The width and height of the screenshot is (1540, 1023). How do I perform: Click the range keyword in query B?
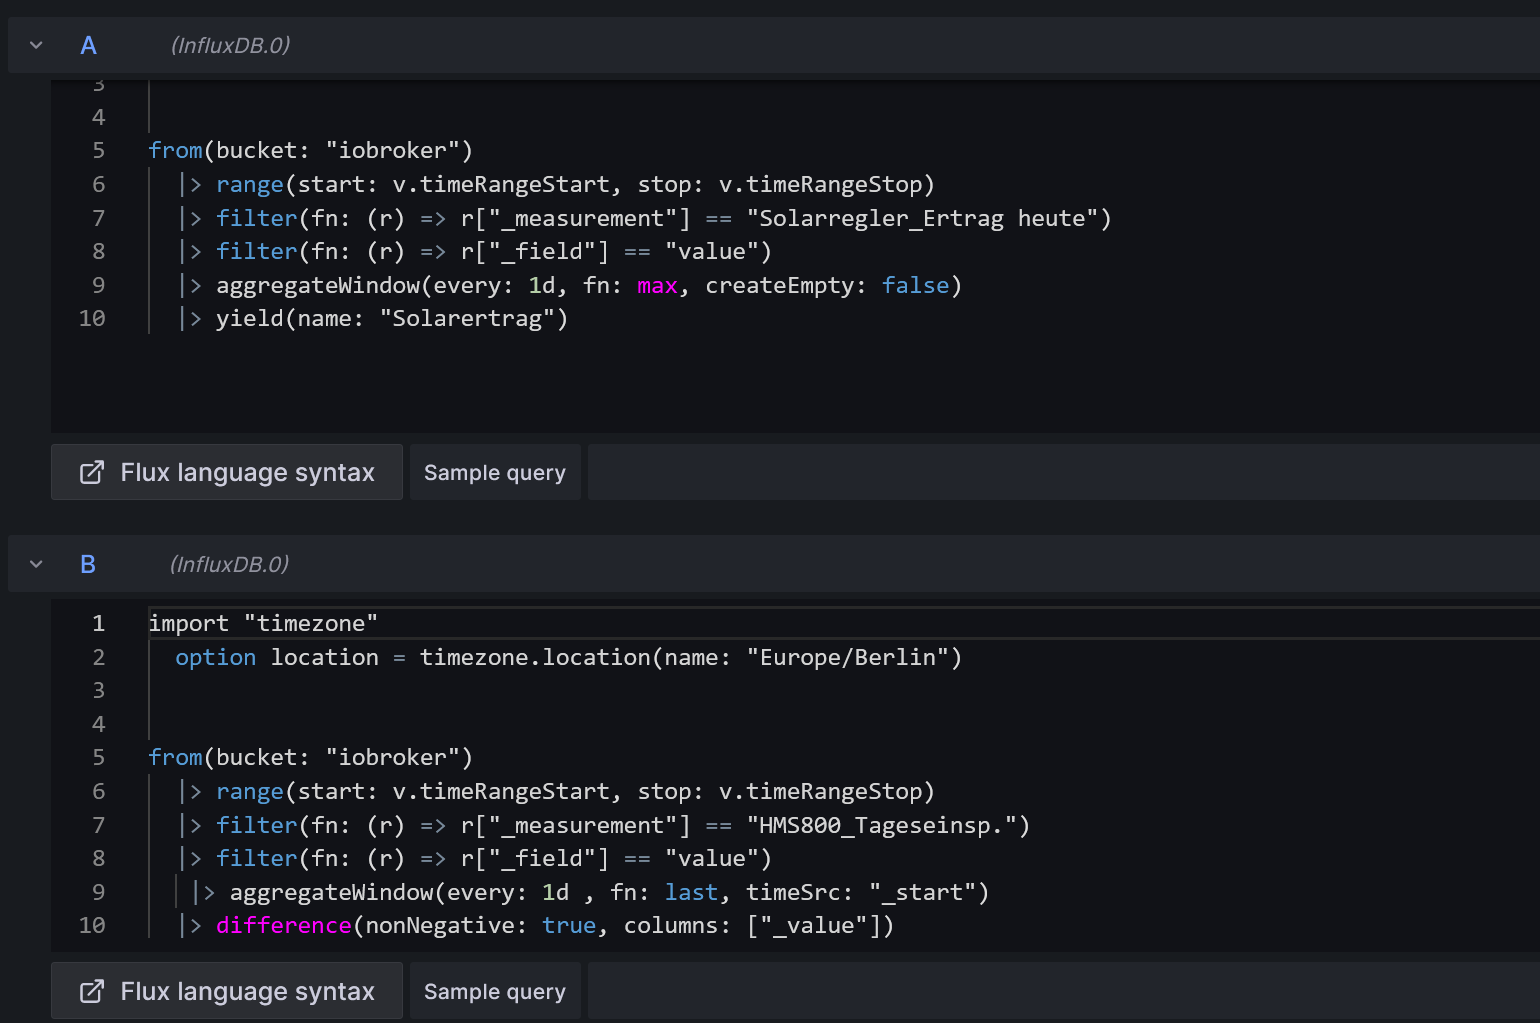tap(250, 791)
